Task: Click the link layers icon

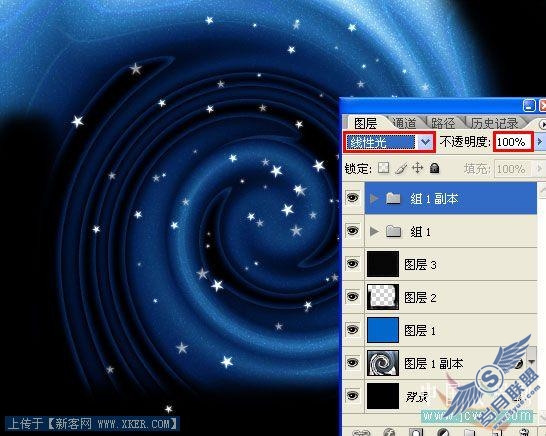Action: (362, 433)
